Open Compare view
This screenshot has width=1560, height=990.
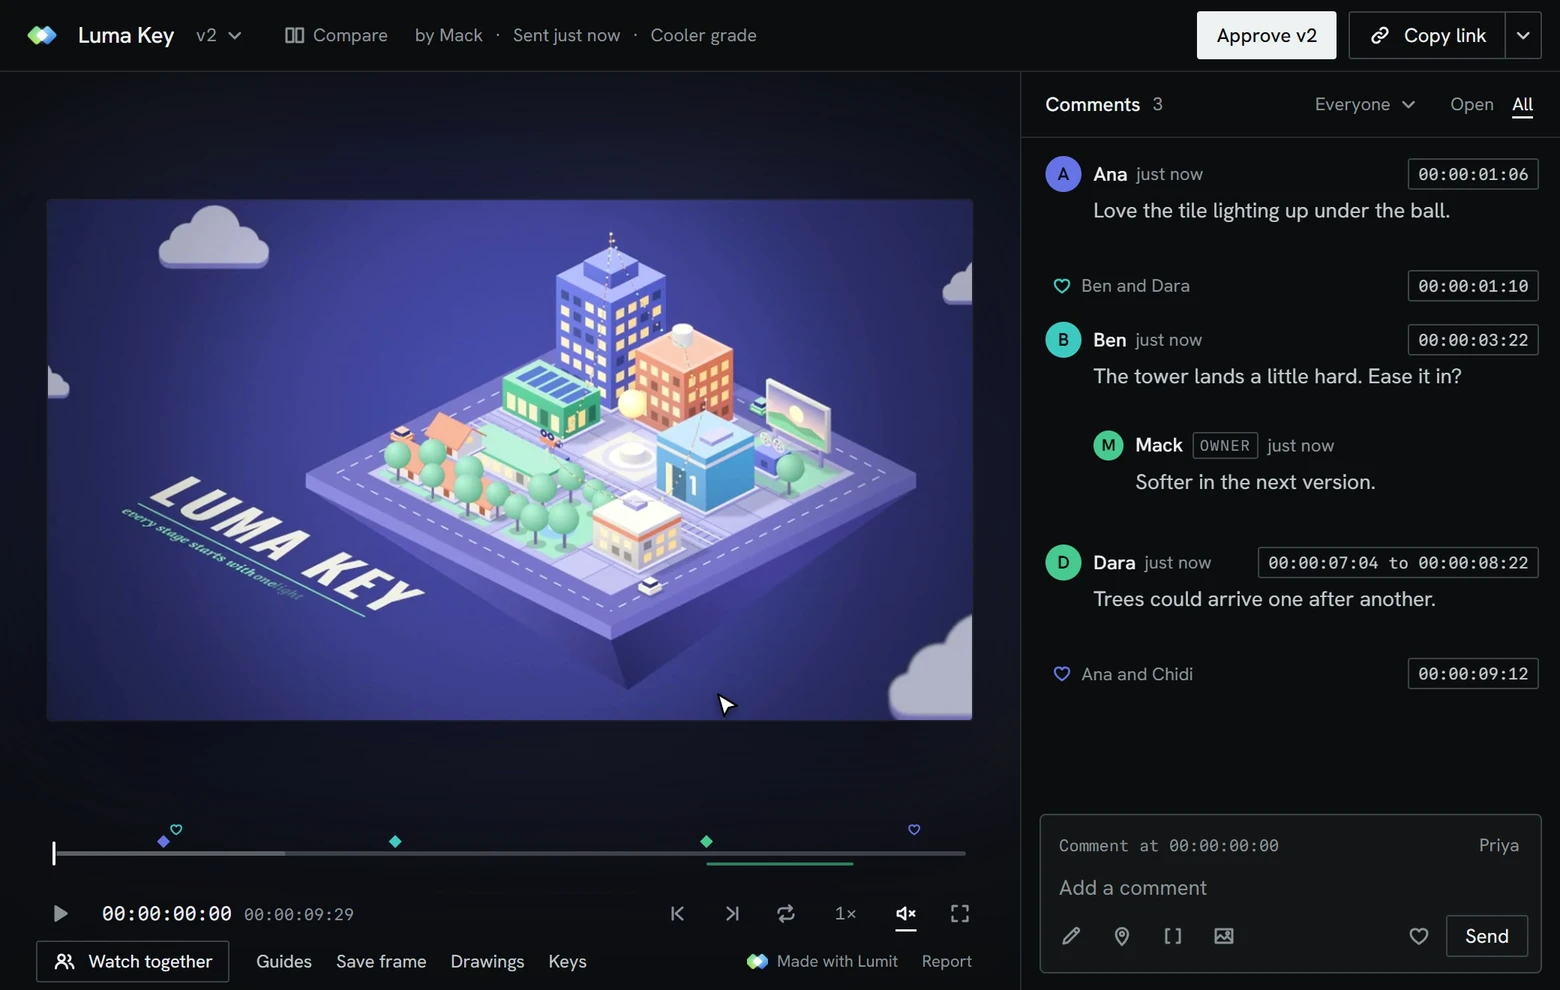336,35
